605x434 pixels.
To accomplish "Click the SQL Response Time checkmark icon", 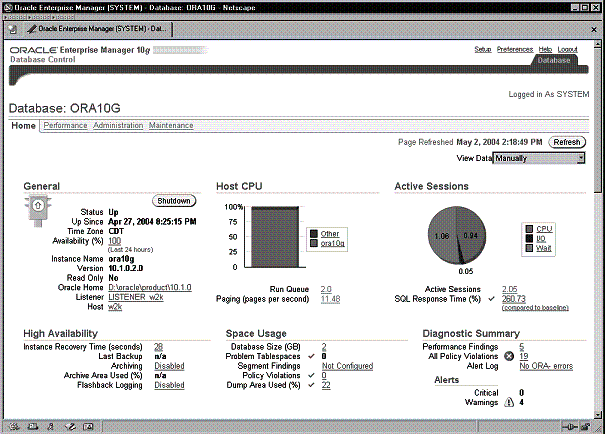I will click(x=491, y=299).
